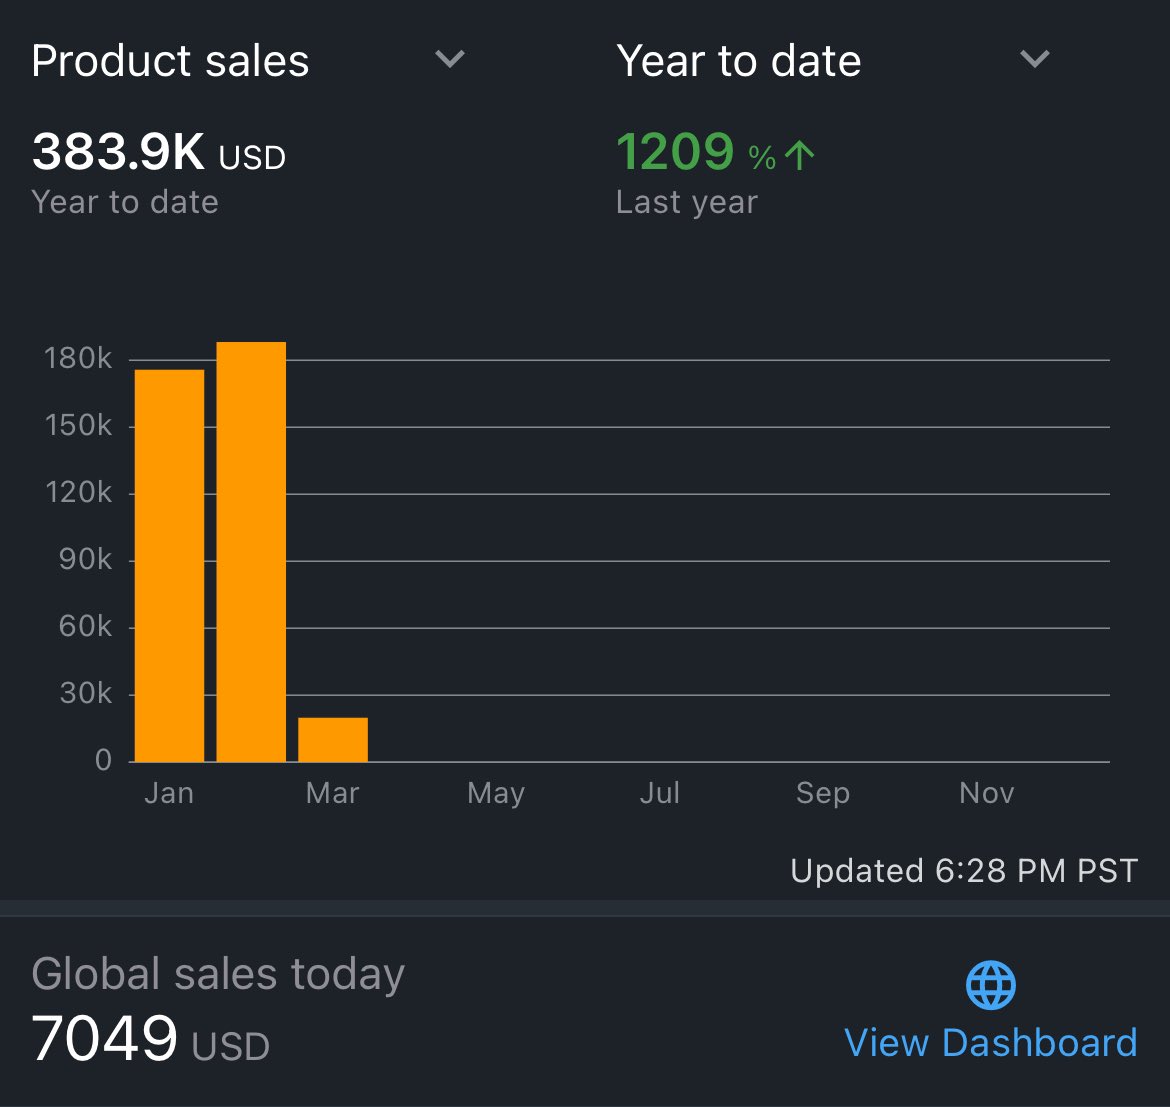Click the May axis label
This screenshot has width=1170, height=1107.
[496, 793]
